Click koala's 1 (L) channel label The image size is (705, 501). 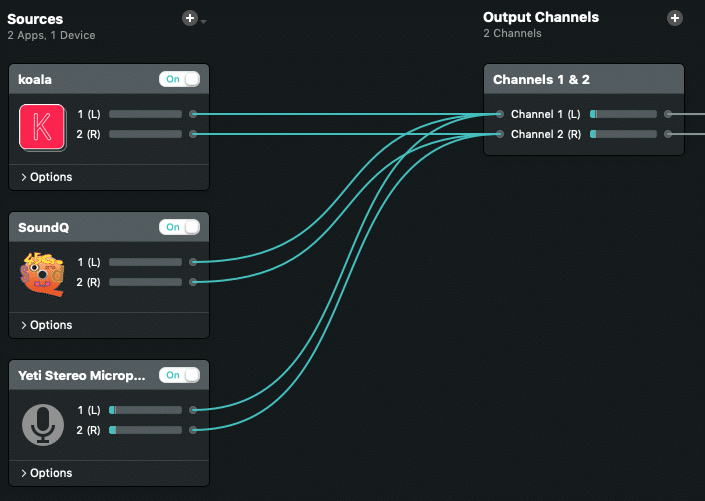point(89,114)
